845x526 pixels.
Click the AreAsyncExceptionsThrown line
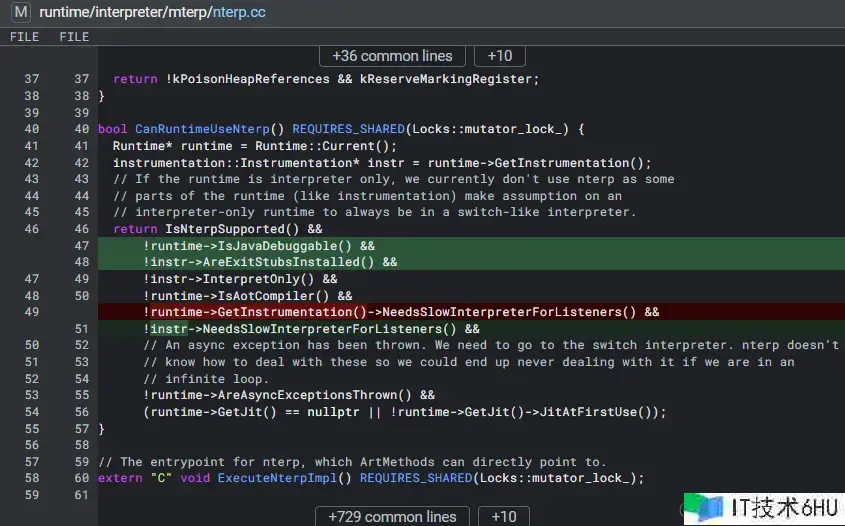click(x=289, y=395)
